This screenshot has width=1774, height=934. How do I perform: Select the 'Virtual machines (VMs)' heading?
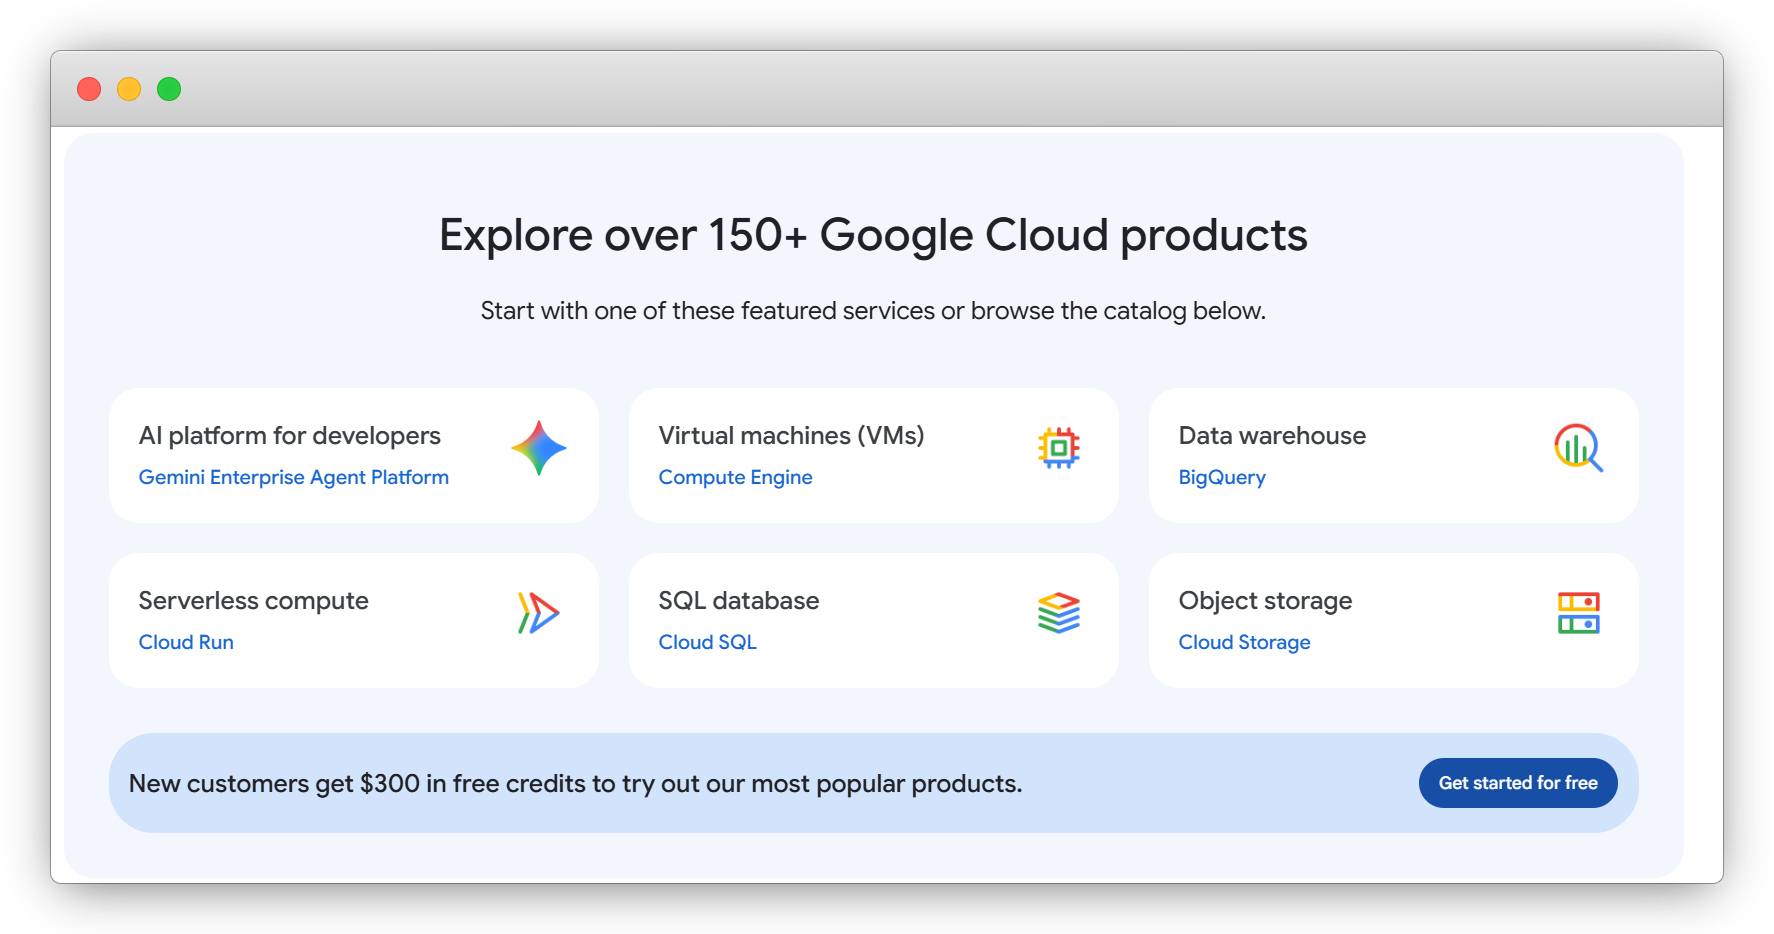(x=791, y=436)
